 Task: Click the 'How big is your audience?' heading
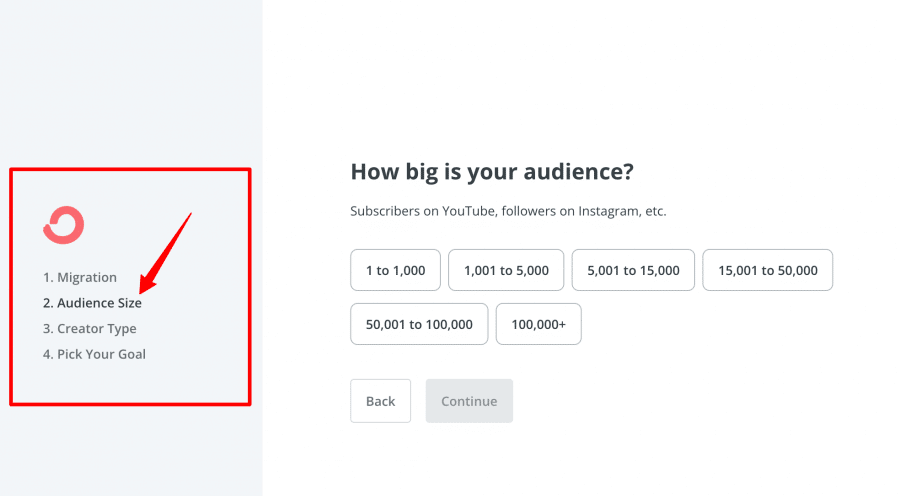click(x=492, y=172)
